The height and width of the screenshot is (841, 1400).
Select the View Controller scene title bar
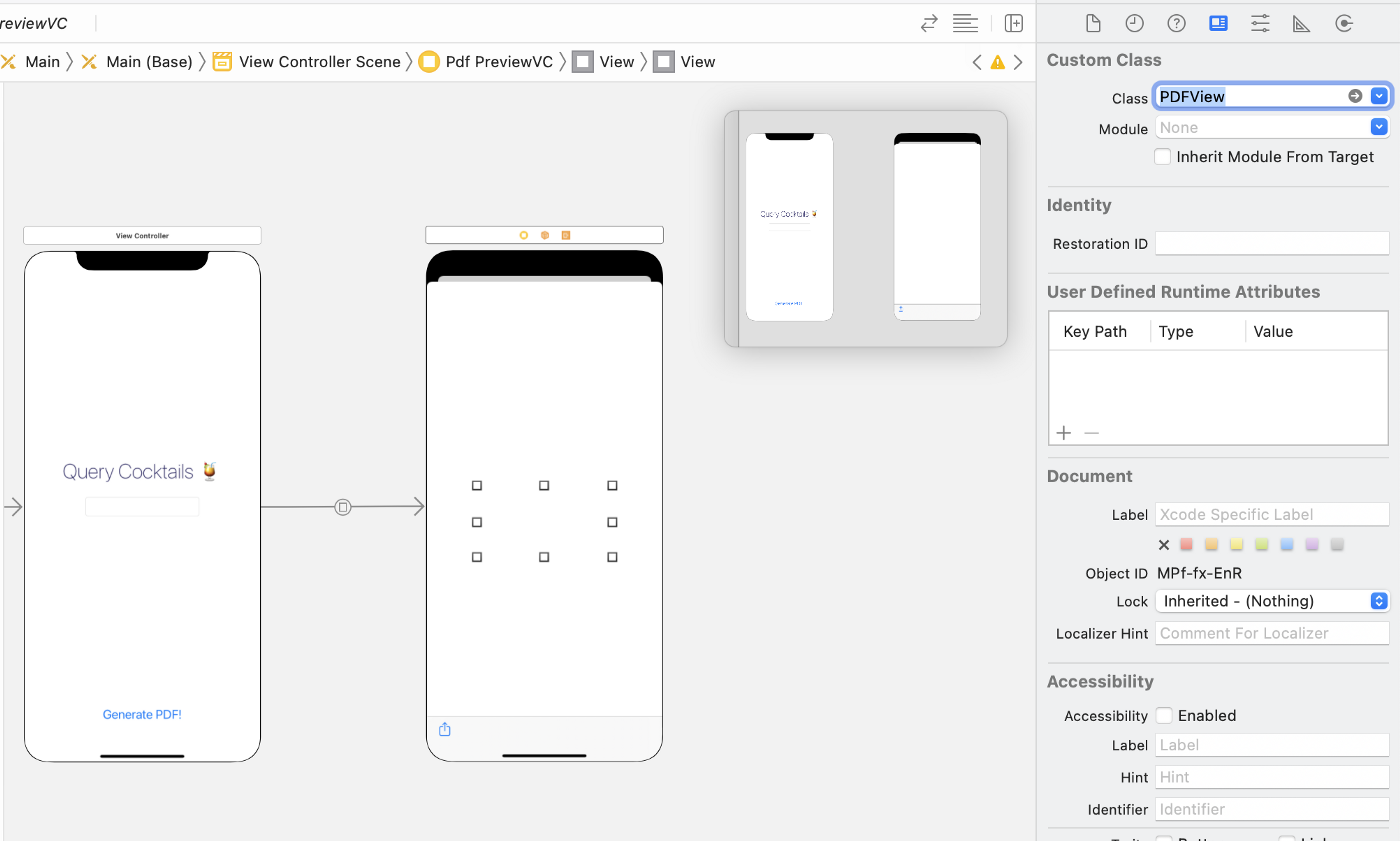coord(142,235)
